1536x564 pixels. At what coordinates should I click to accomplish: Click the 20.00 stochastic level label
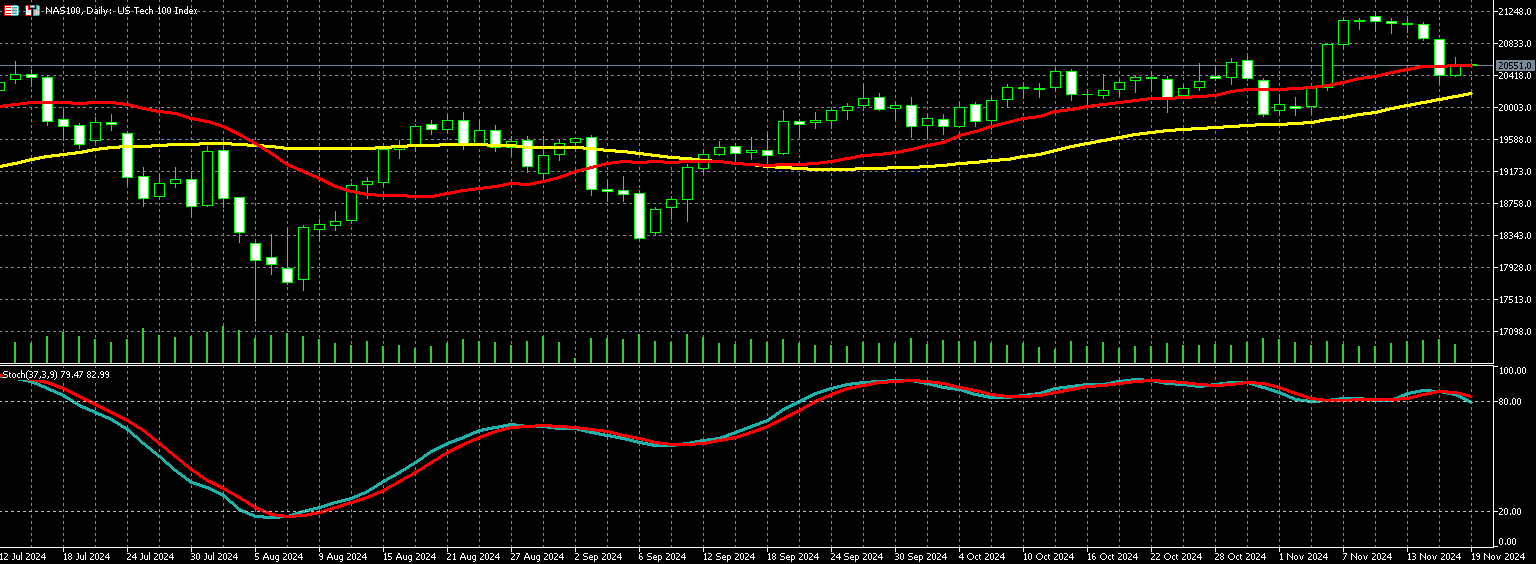[x=1509, y=512]
